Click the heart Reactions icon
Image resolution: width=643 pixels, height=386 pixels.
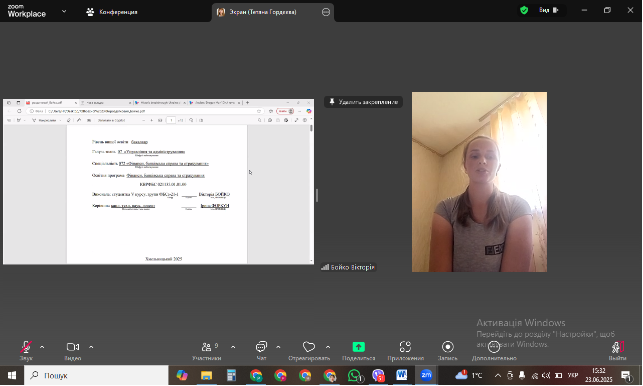point(309,347)
